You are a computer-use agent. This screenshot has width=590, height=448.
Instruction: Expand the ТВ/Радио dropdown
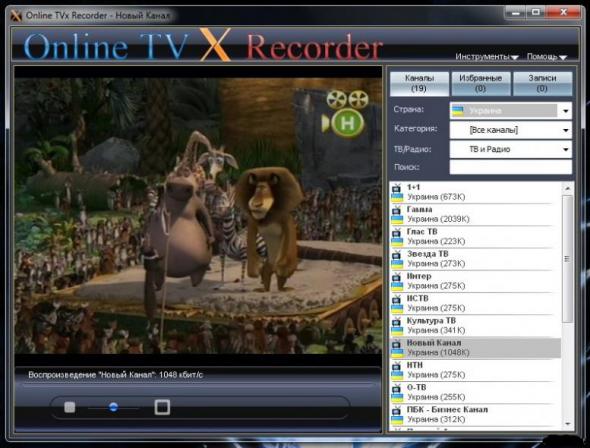click(x=566, y=149)
